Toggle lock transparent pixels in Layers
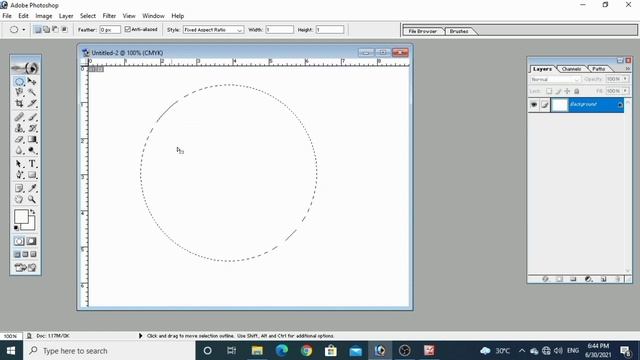 (549, 91)
